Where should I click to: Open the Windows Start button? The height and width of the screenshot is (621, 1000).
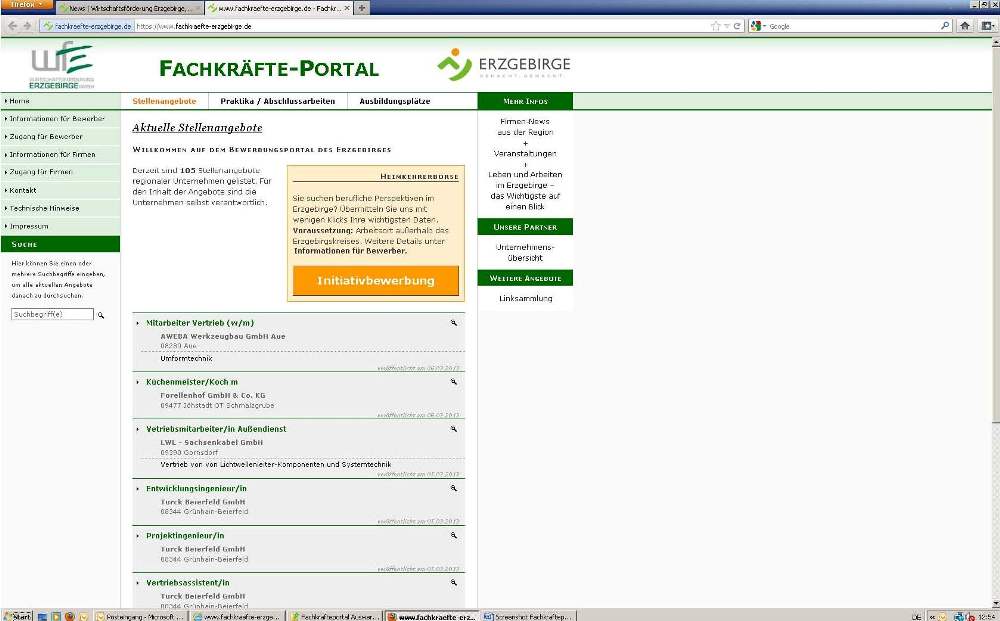pos(17,616)
